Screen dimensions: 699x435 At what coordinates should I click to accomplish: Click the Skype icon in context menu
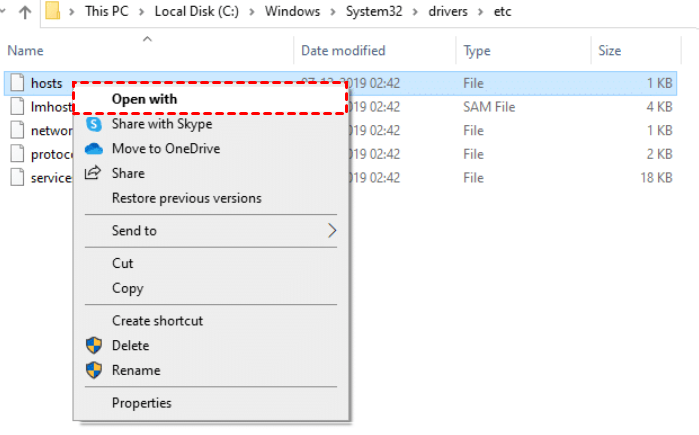[93, 124]
